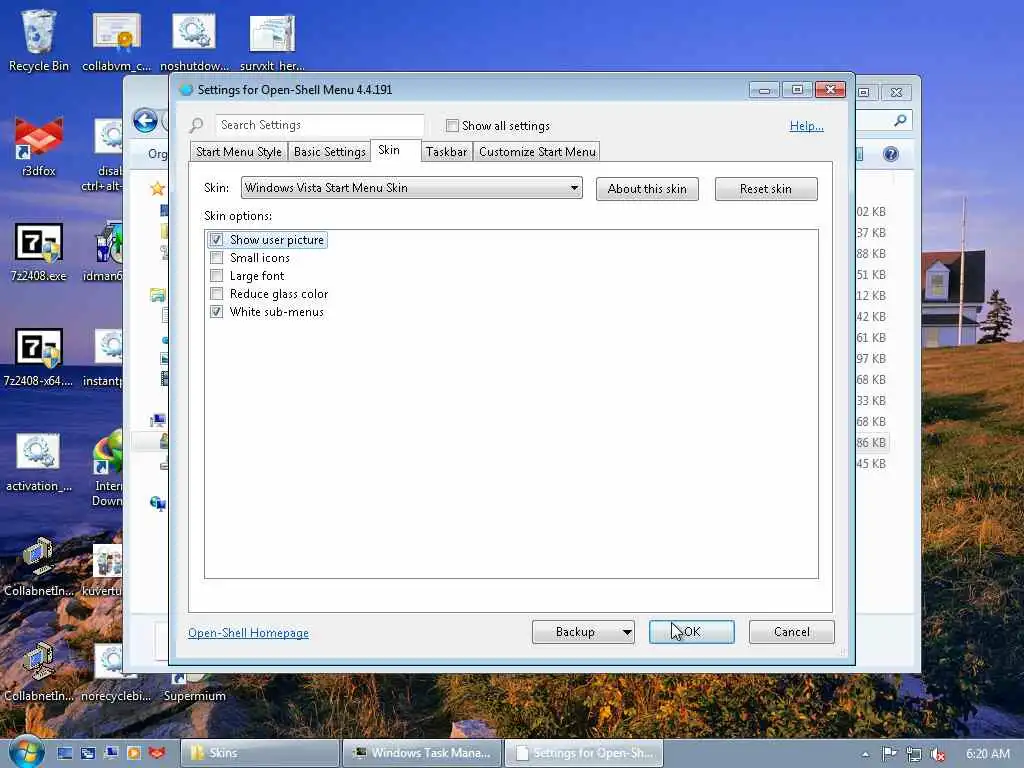Enable Reduce glass color option

point(216,294)
